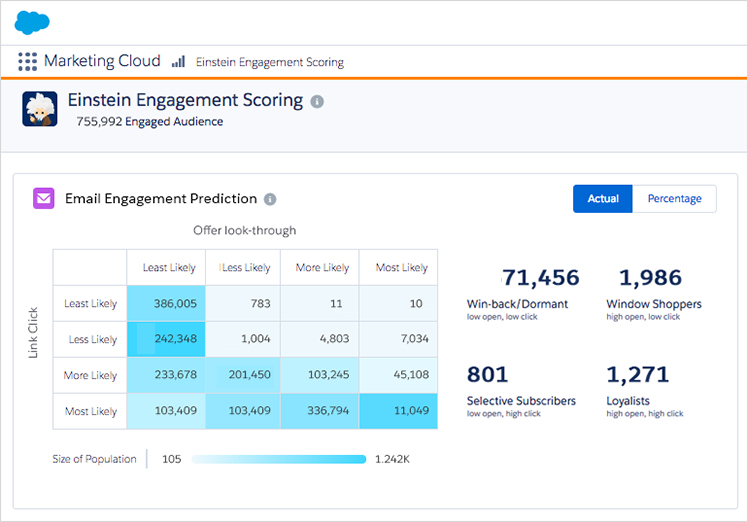Viewport: 748px width, 522px height.
Task: Click info icon next to Einstein Engagement Scoring title
Action: pyautogui.click(x=317, y=101)
